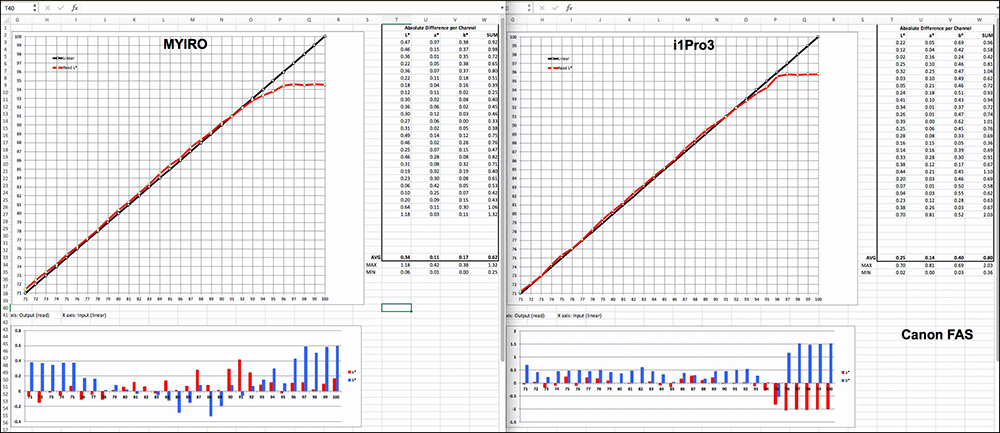Open the Name Box dropdown arrows showing T40

pos(34,7)
